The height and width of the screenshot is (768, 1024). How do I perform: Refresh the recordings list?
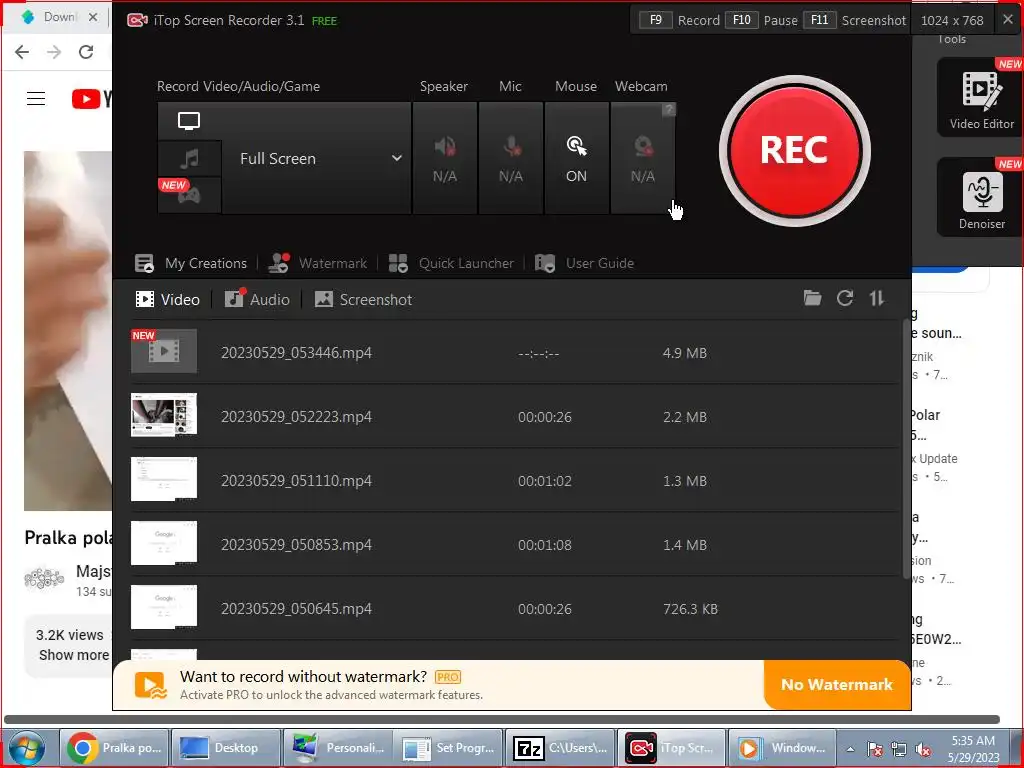point(845,298)
